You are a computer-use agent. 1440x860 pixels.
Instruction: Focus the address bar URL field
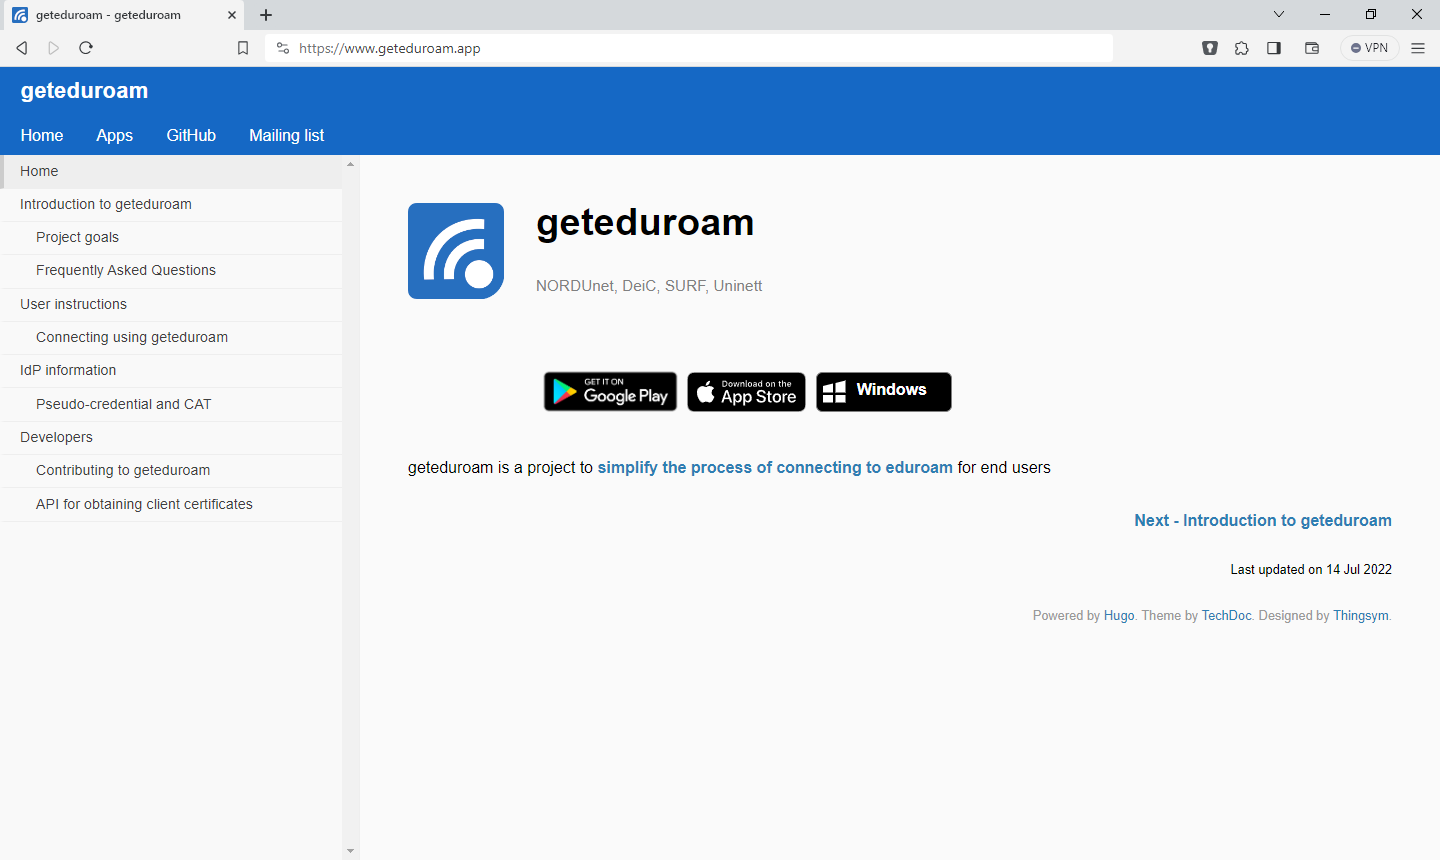click(x=690, y=48)
